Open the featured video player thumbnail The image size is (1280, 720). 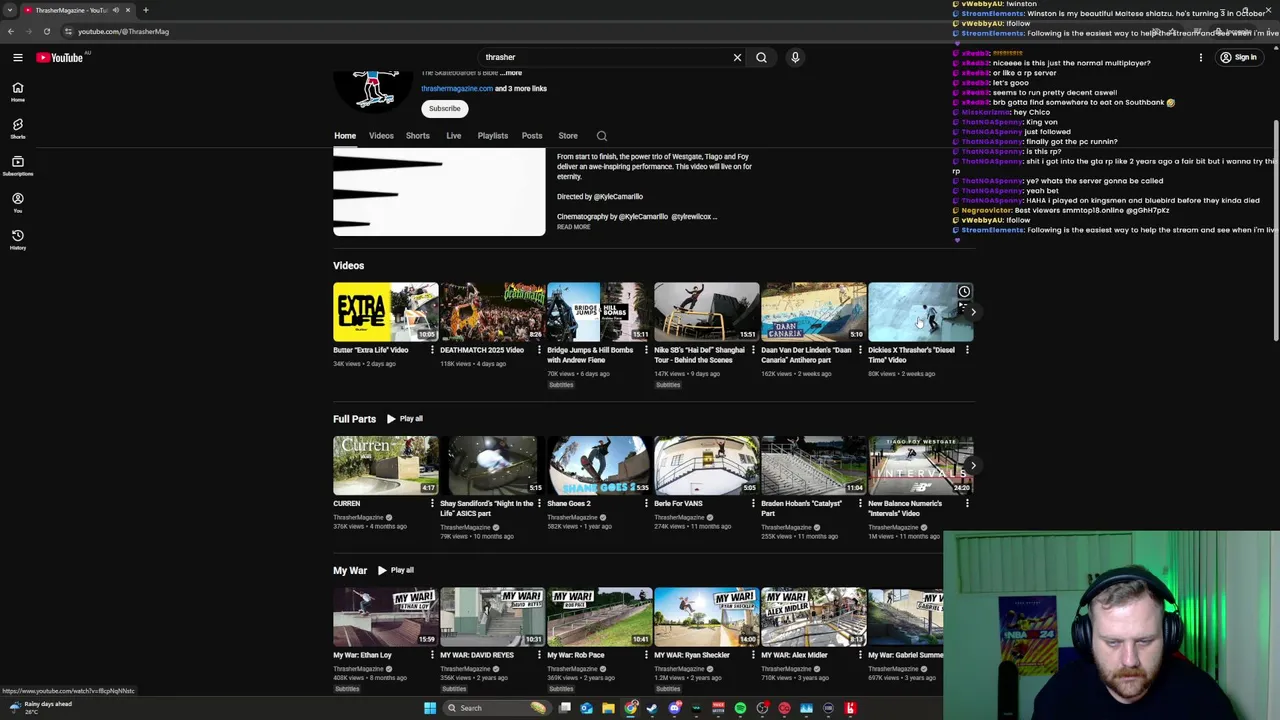(439, 192)
